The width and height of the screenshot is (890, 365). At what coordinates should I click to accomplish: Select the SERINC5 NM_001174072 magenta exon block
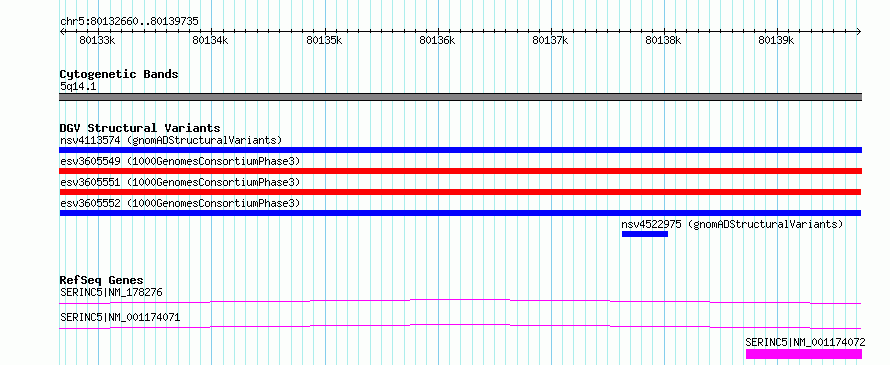[x=804, y=354]
